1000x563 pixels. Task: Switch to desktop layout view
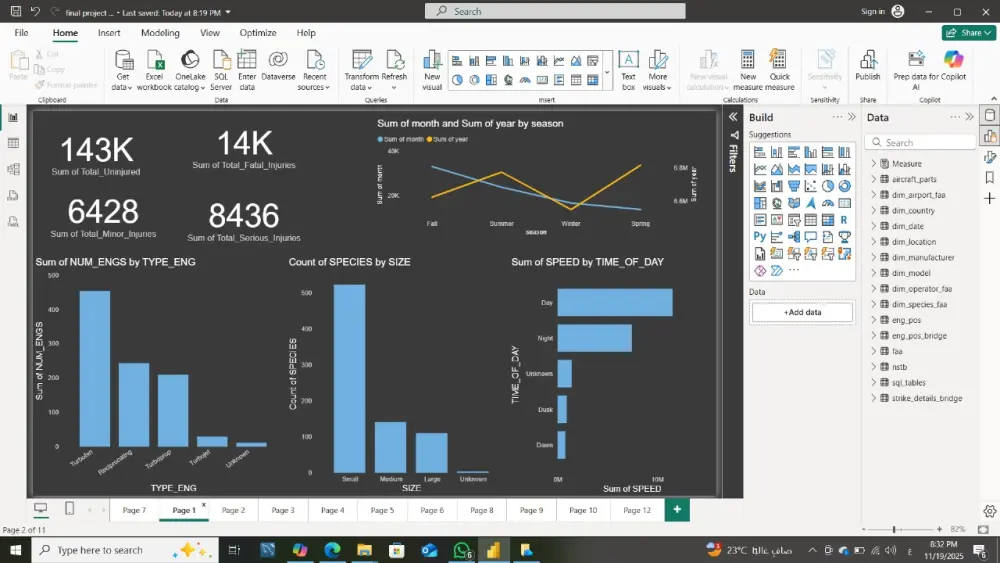[x=41, y=508]
